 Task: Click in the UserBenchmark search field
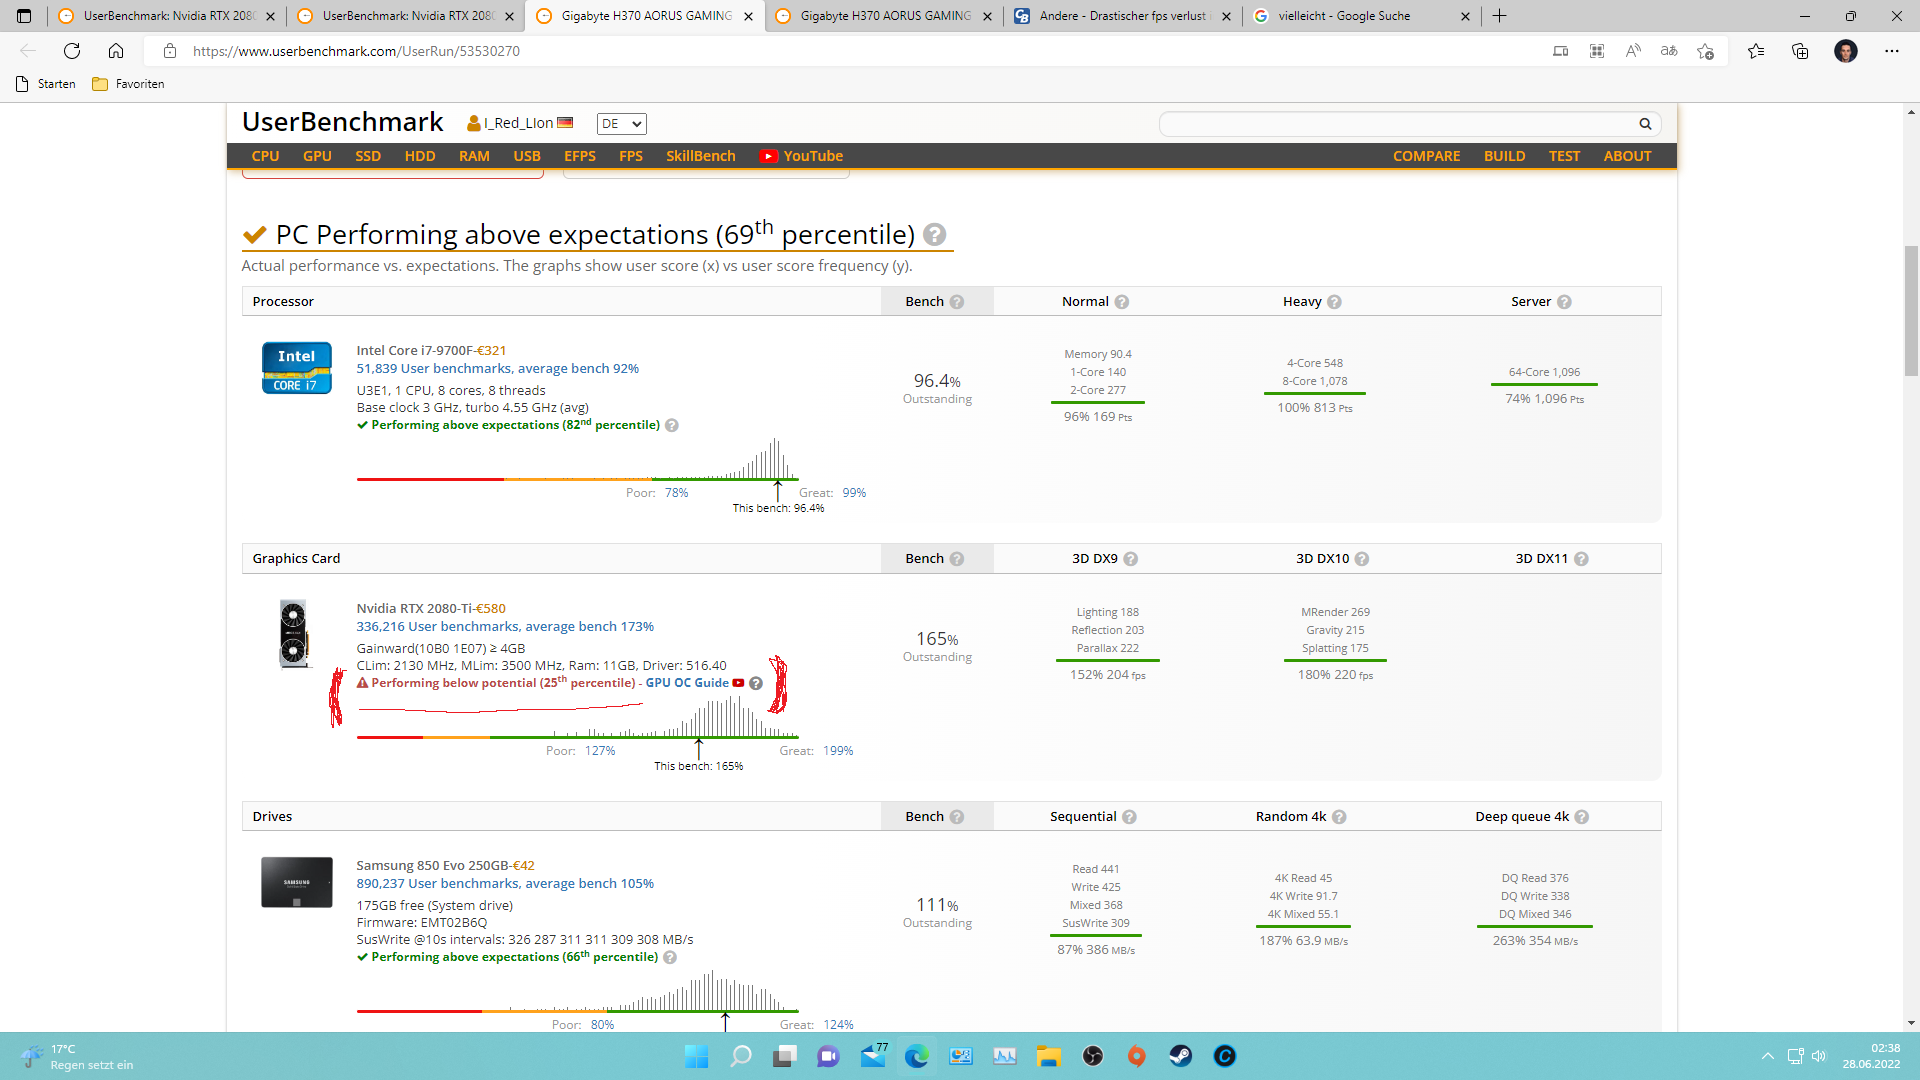(x=1395, y=124)
